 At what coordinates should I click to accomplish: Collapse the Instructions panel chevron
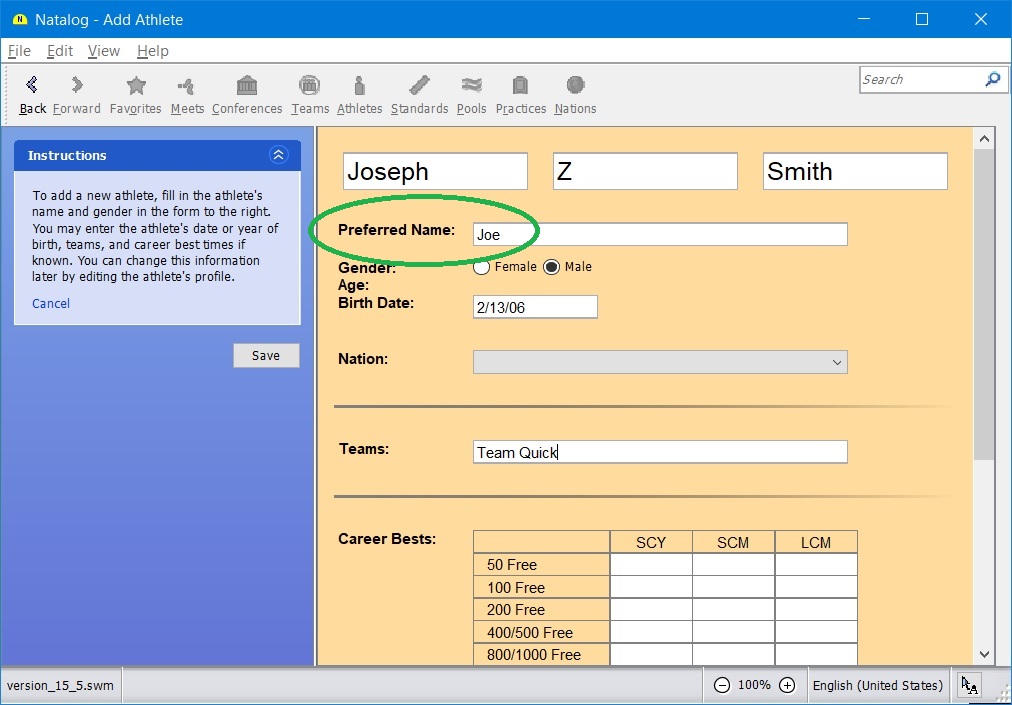coord(279,155)
